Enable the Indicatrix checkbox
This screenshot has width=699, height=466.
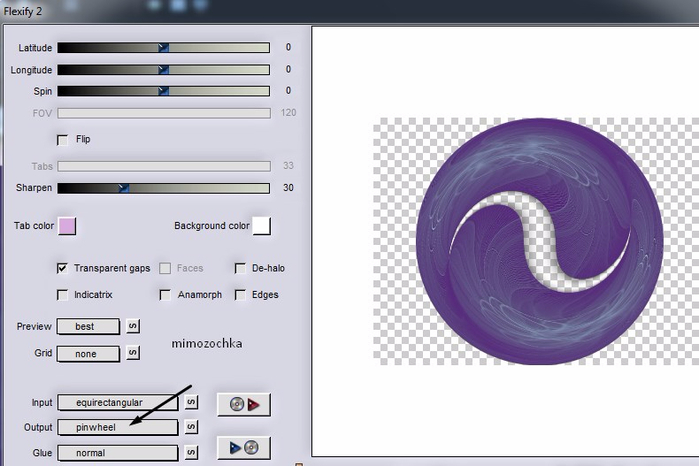click(x=62, y=295)
